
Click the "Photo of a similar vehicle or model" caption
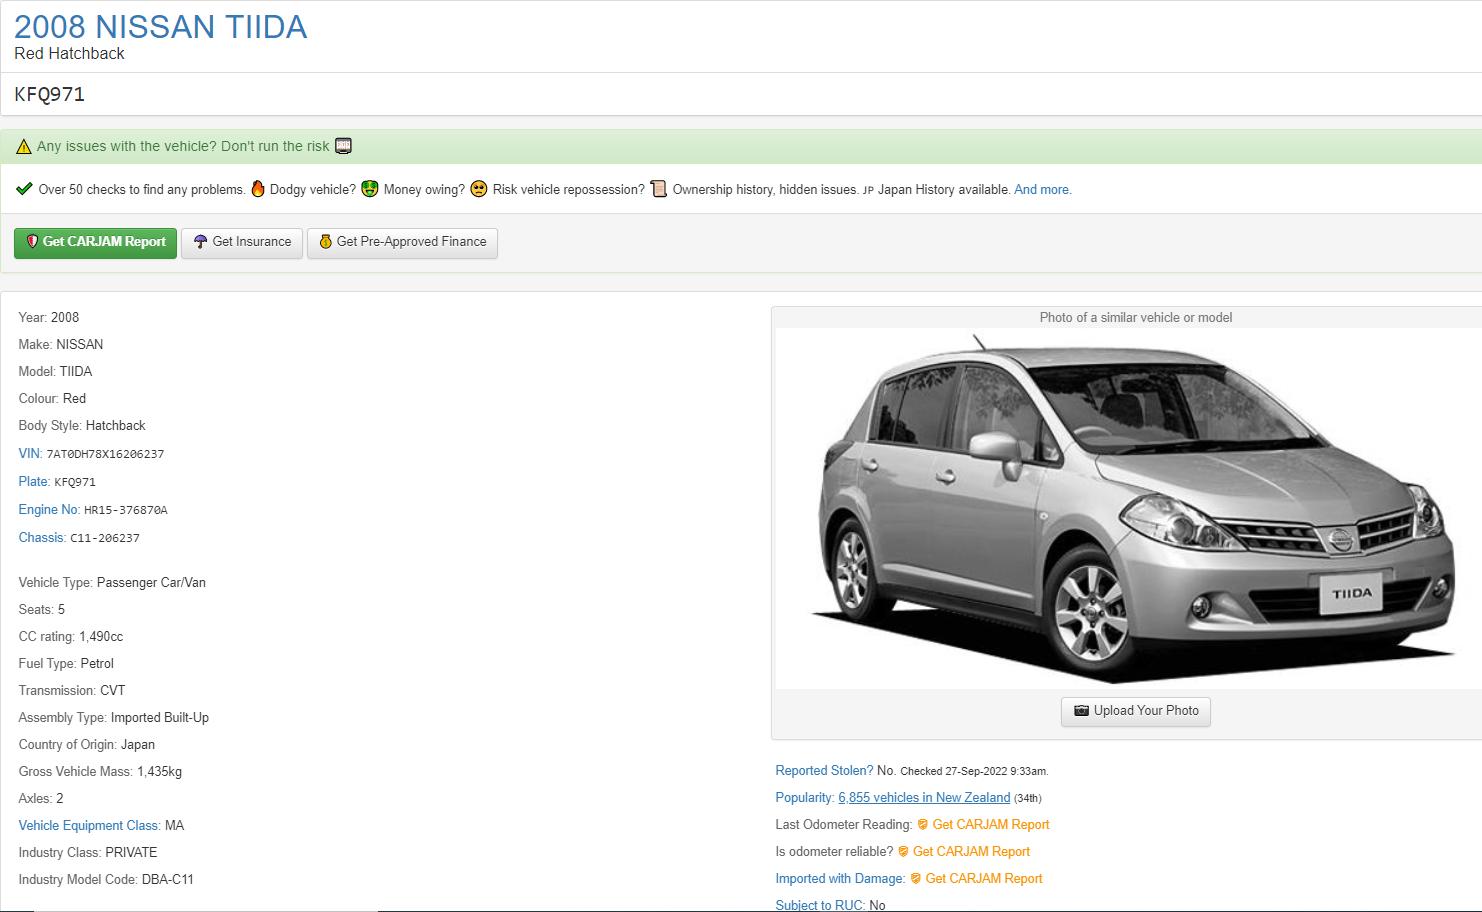coord(1136,318)
